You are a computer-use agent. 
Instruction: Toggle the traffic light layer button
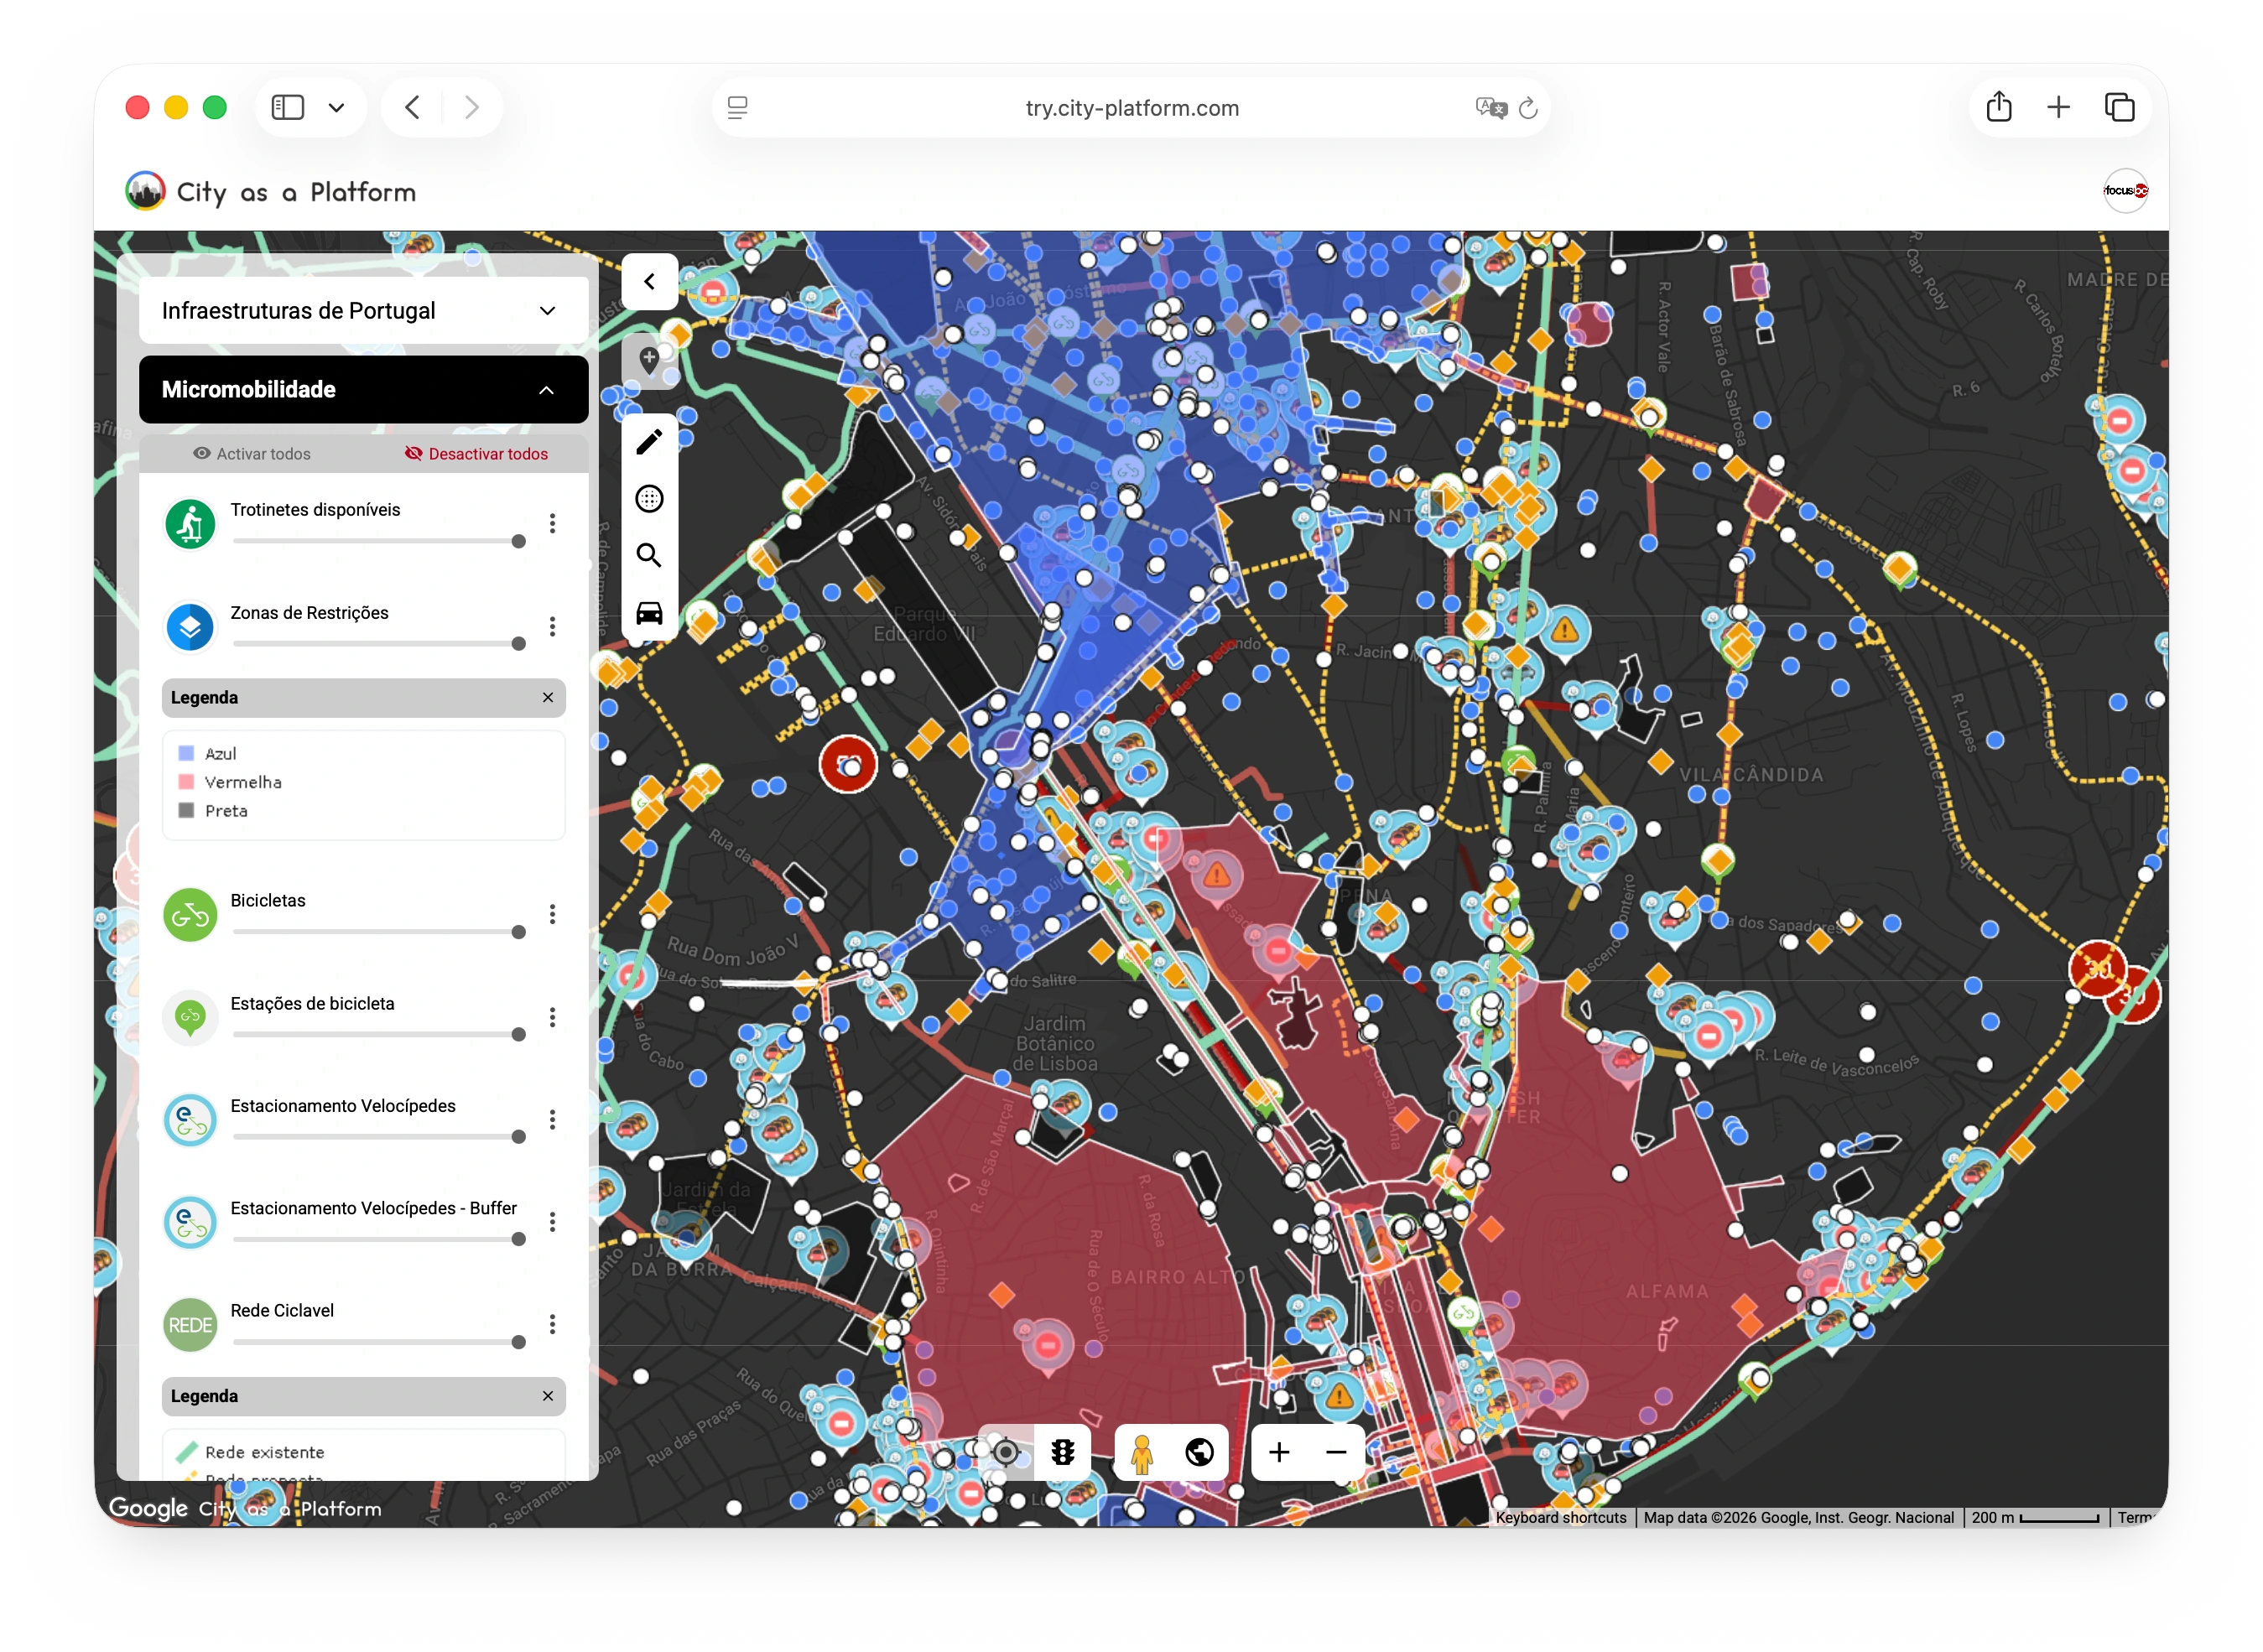pyautogui.click(x=1062, y=1452)
